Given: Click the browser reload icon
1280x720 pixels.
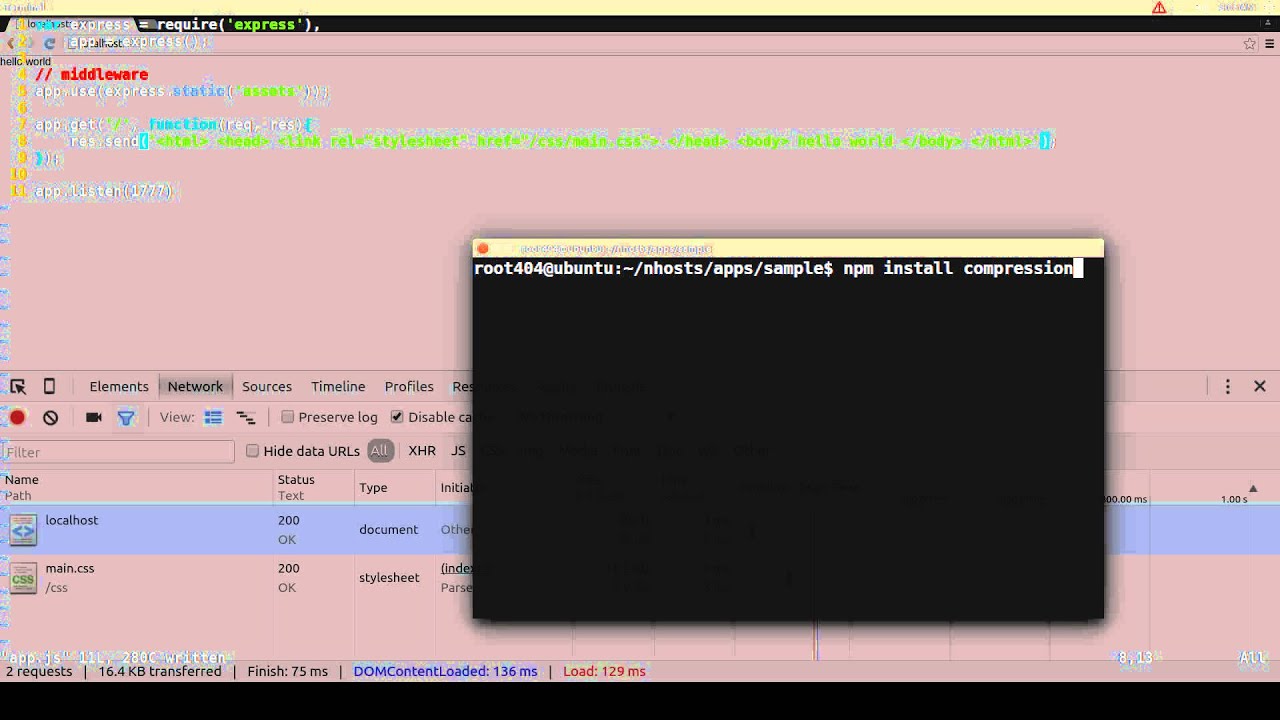Looking at the screenshot, I should click(x=50, y=44).
